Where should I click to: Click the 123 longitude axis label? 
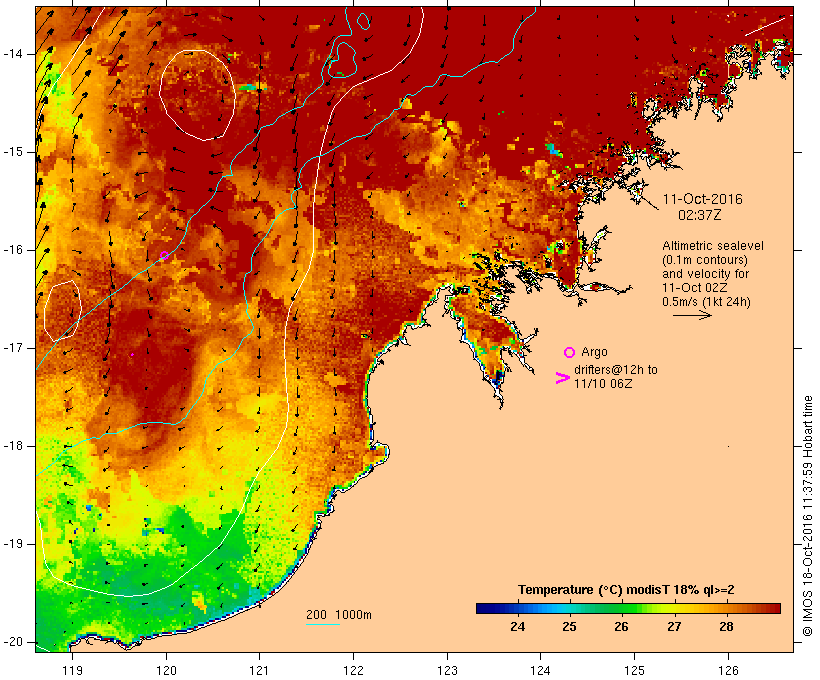[x=447, y=671]
